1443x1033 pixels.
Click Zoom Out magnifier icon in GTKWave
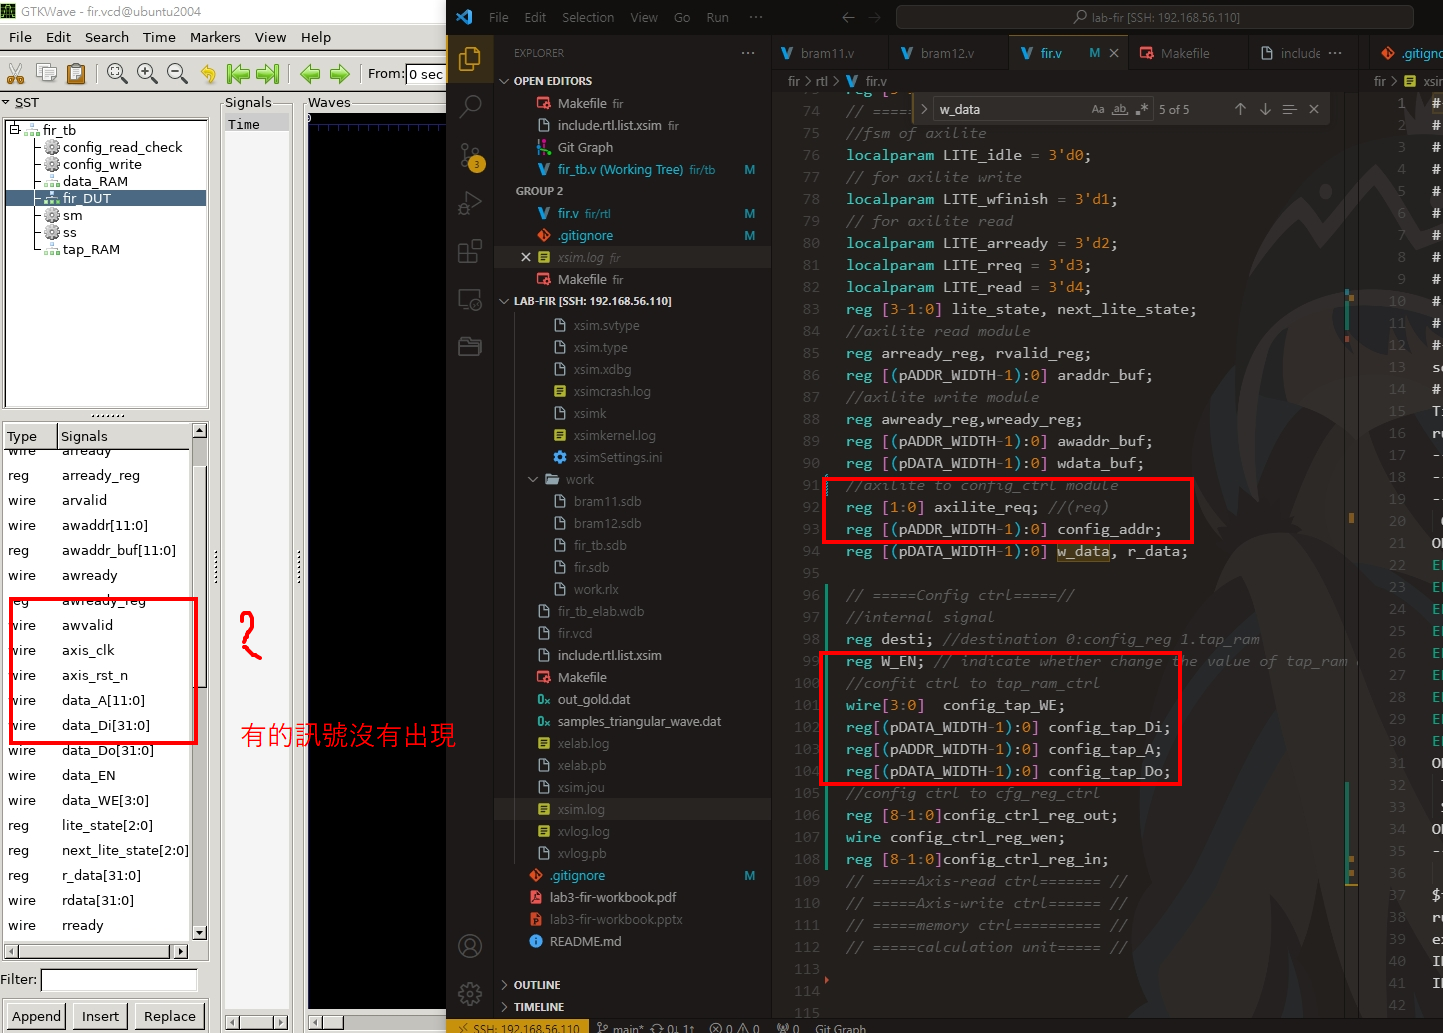click(177, 73)
